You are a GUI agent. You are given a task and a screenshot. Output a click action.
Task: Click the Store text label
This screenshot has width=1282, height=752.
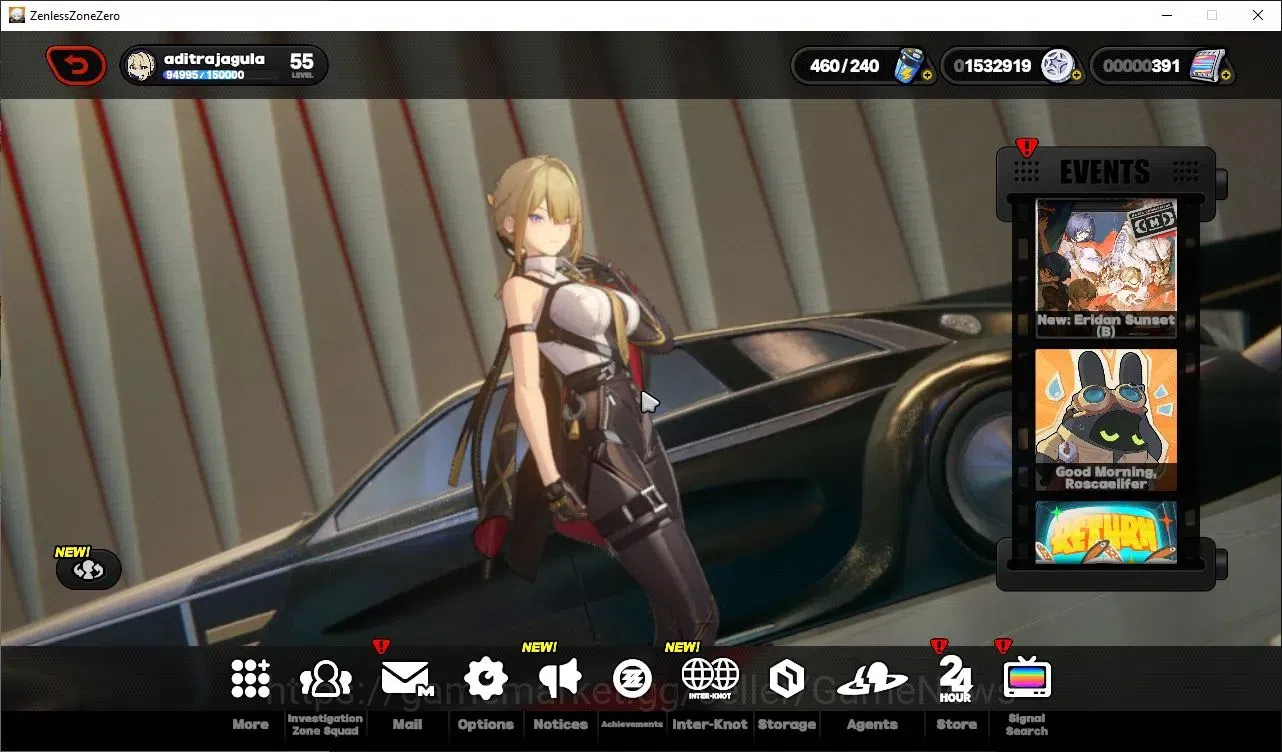pos(956,725)
